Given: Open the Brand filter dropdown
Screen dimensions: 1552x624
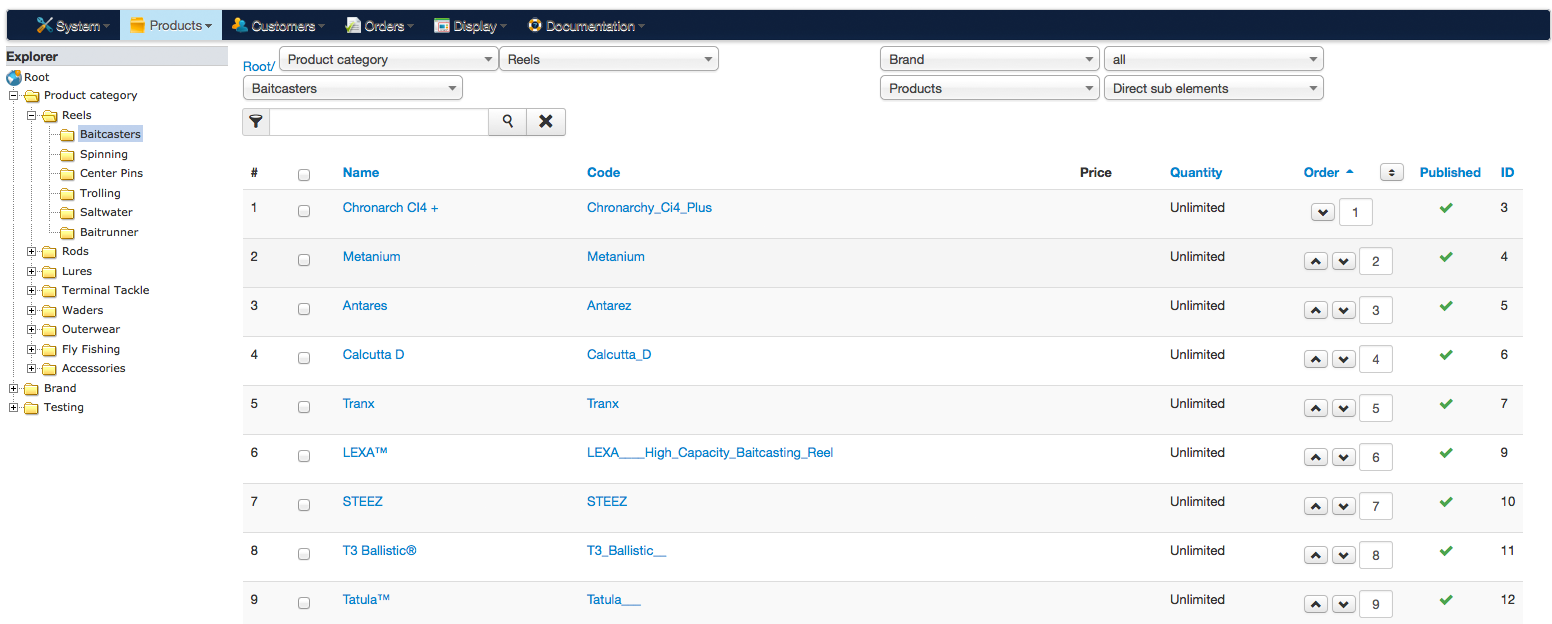Looking at the screenshot, I should coord(990,59).
